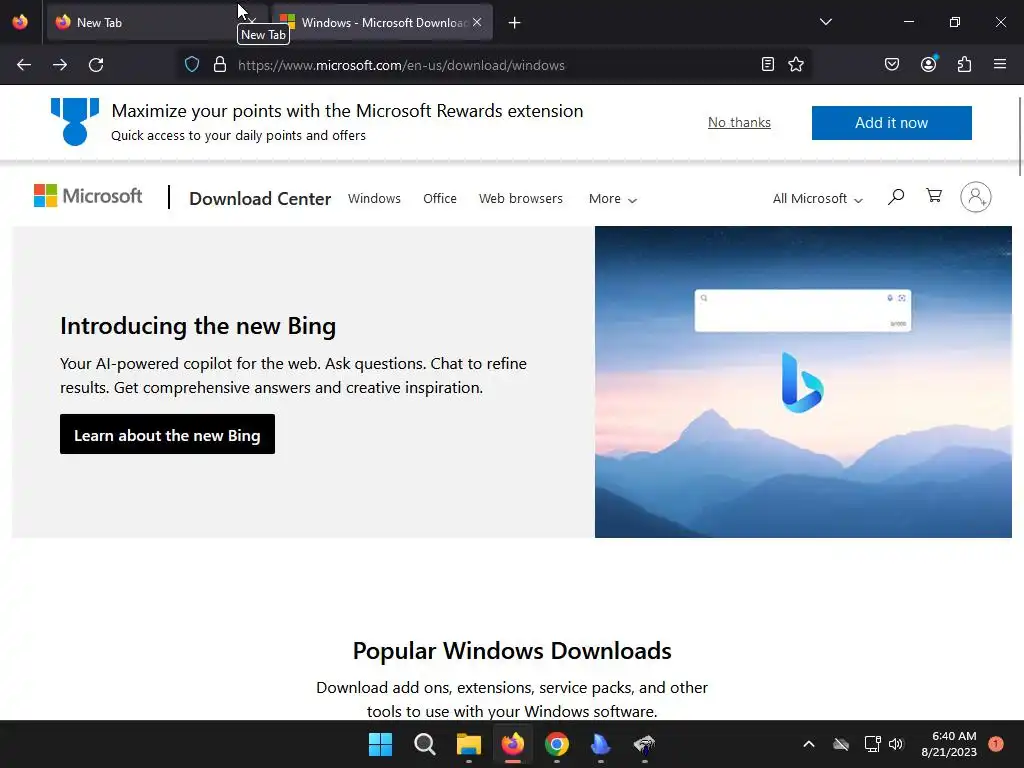Open the blue app icon beside Chrome in taskbar
Screen dimensions: 1024x768
coord(601,744)
